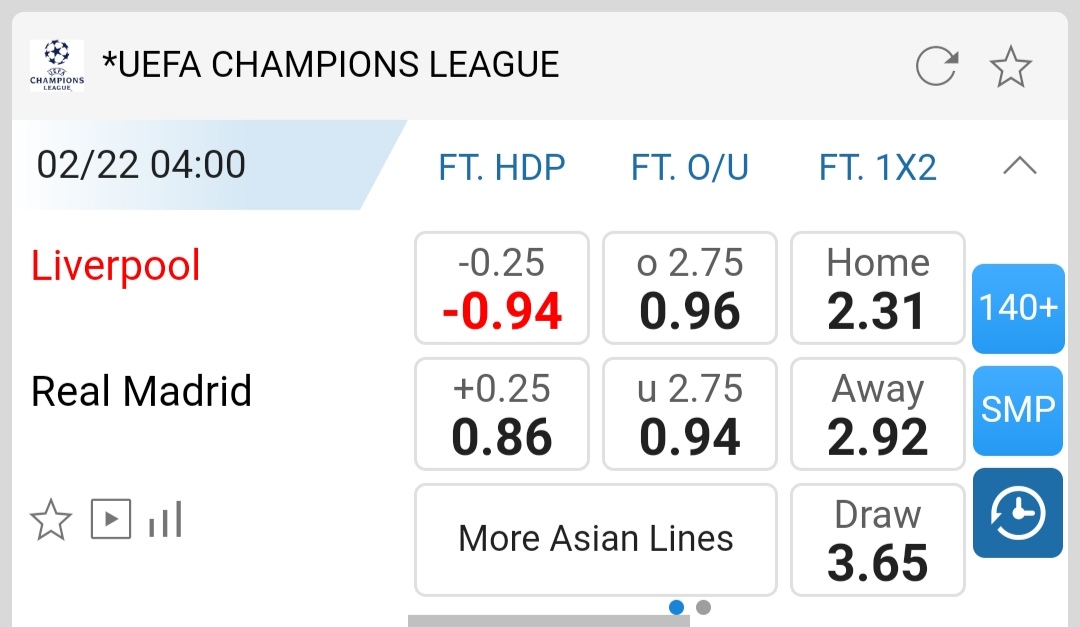Bet on over 2.75 goals
Viewport: 1080px width, 627px height.
[x=690, y=288]
